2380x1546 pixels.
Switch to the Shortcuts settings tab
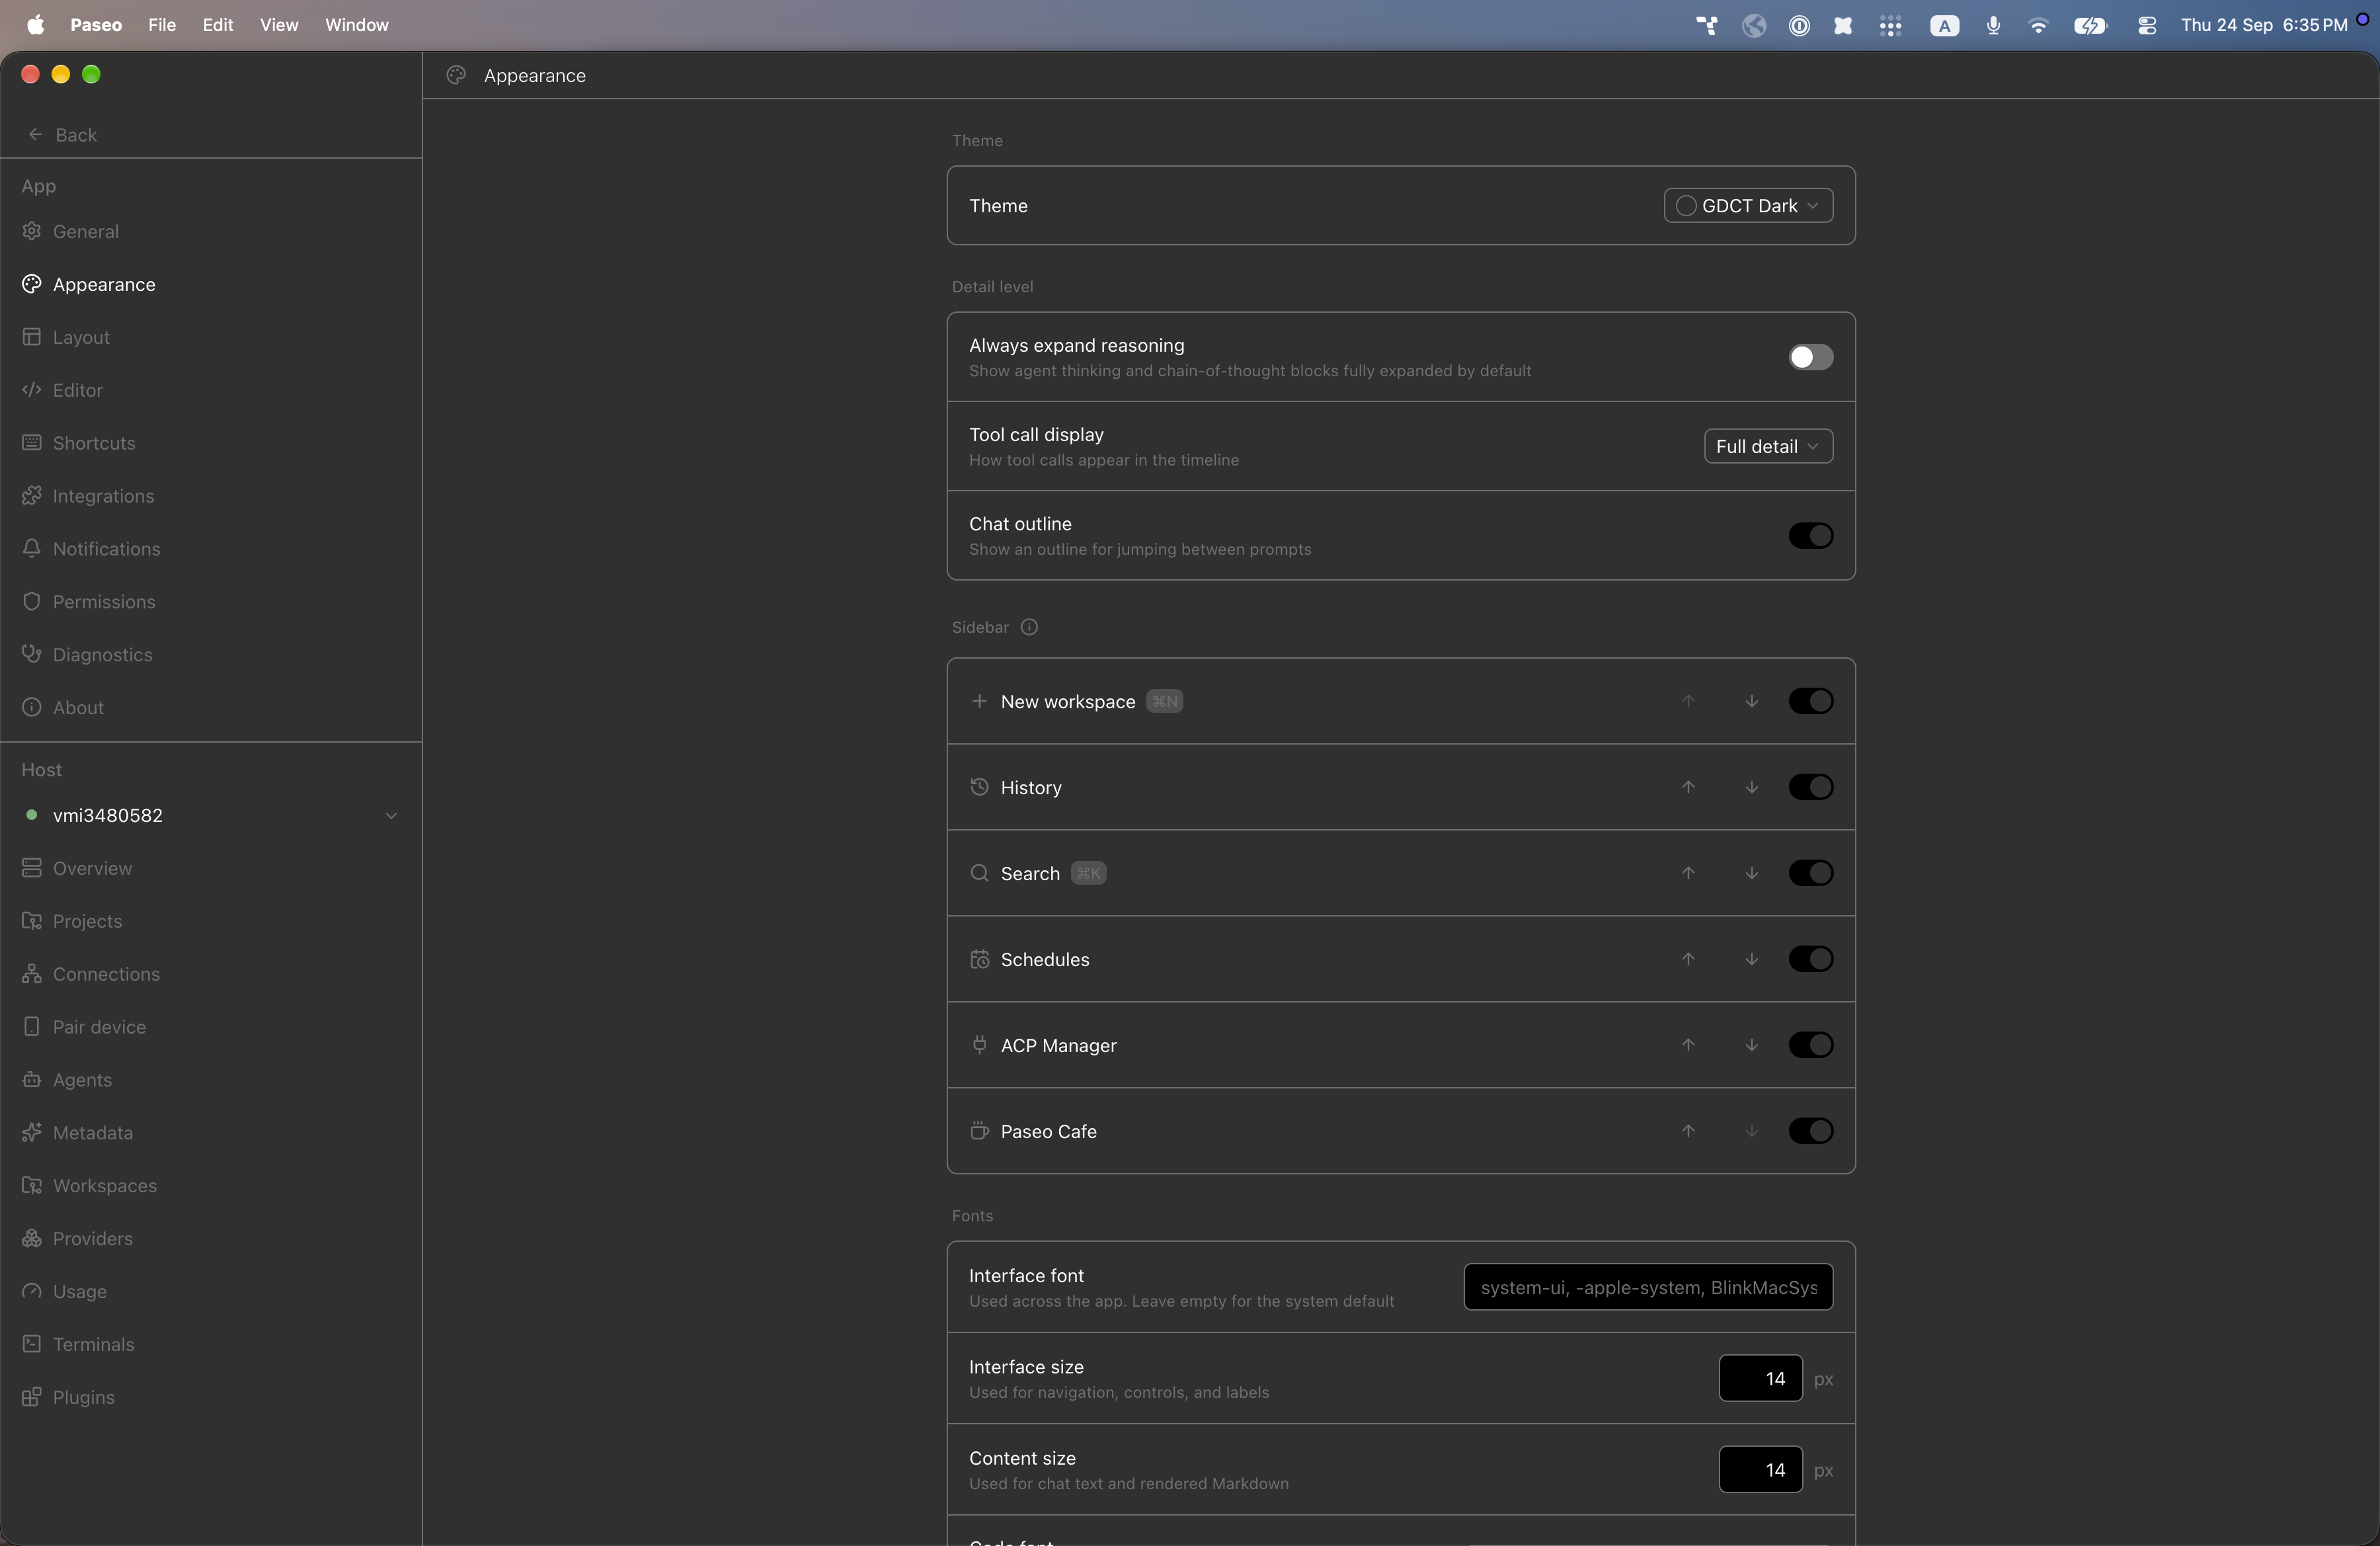coord(93,443)
